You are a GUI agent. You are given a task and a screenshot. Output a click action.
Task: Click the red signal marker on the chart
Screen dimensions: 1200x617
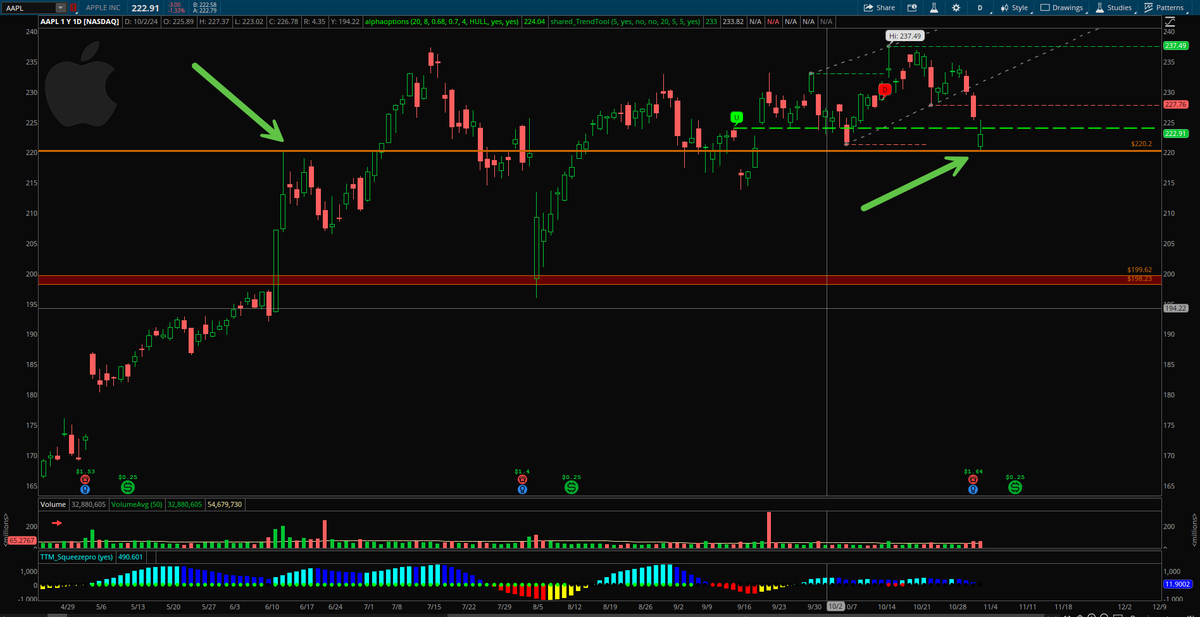point(884,90)
